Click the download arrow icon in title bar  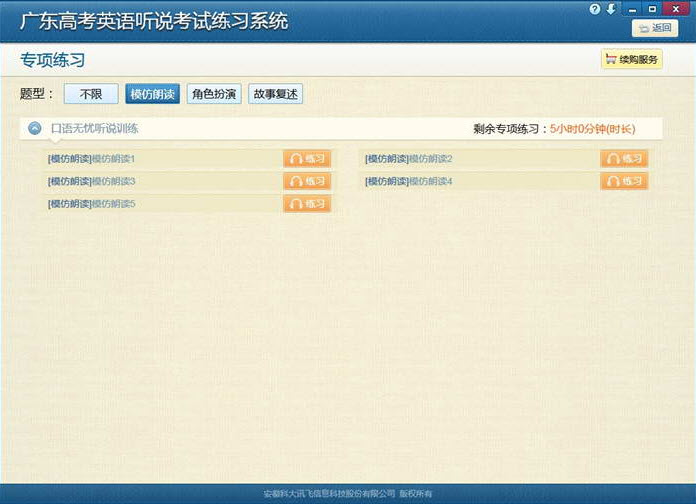611,9
